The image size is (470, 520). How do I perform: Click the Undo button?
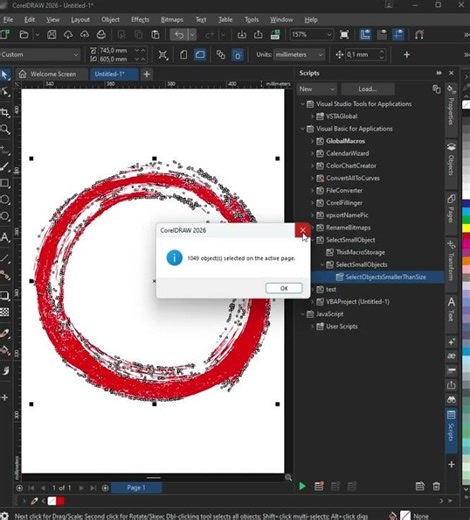click(x=179, y=35)
